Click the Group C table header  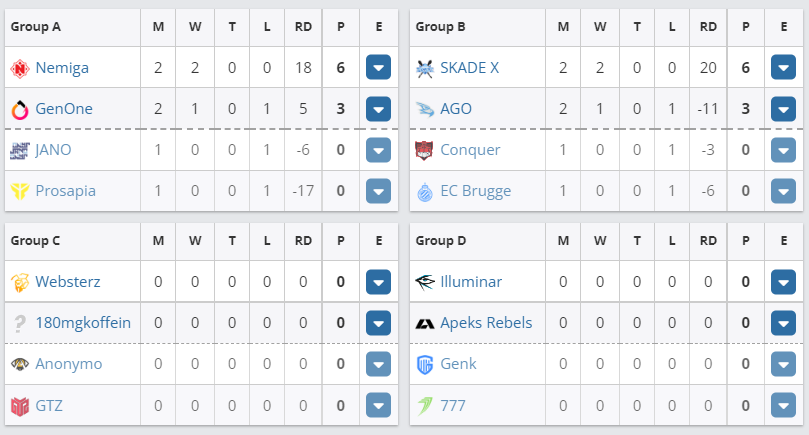[36, 240]
